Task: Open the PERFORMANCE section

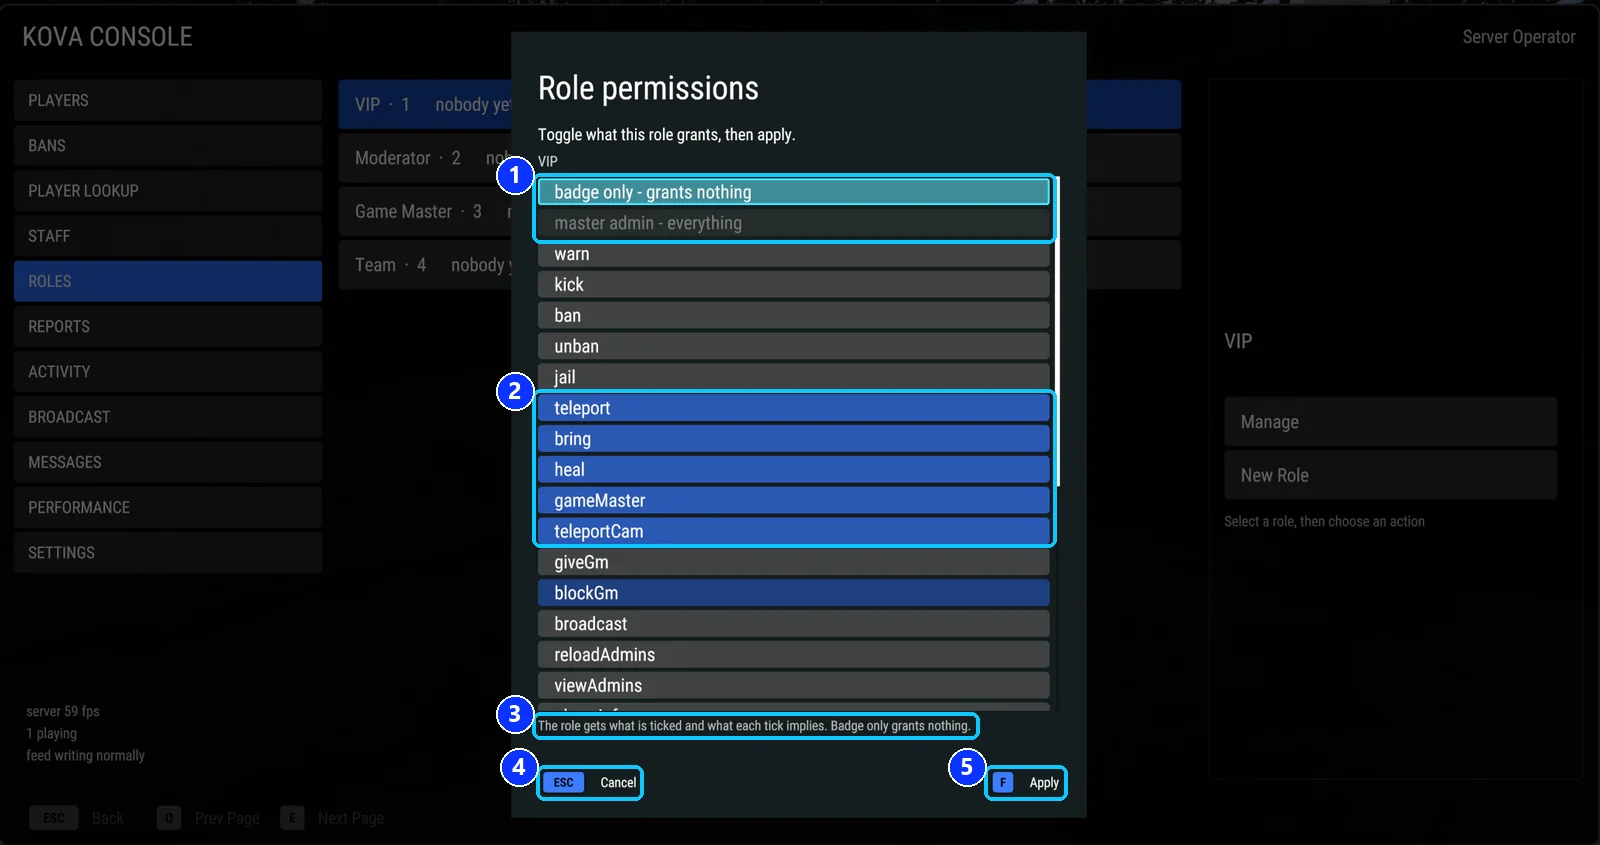Action: click(168, 507)
